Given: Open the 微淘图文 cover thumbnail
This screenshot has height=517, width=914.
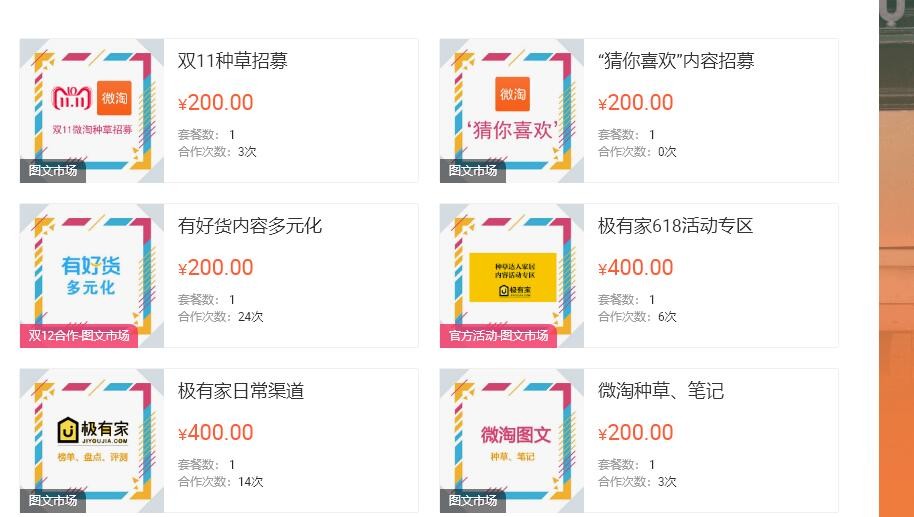Looking at the screenshot, I should click(x=512, y=441).
